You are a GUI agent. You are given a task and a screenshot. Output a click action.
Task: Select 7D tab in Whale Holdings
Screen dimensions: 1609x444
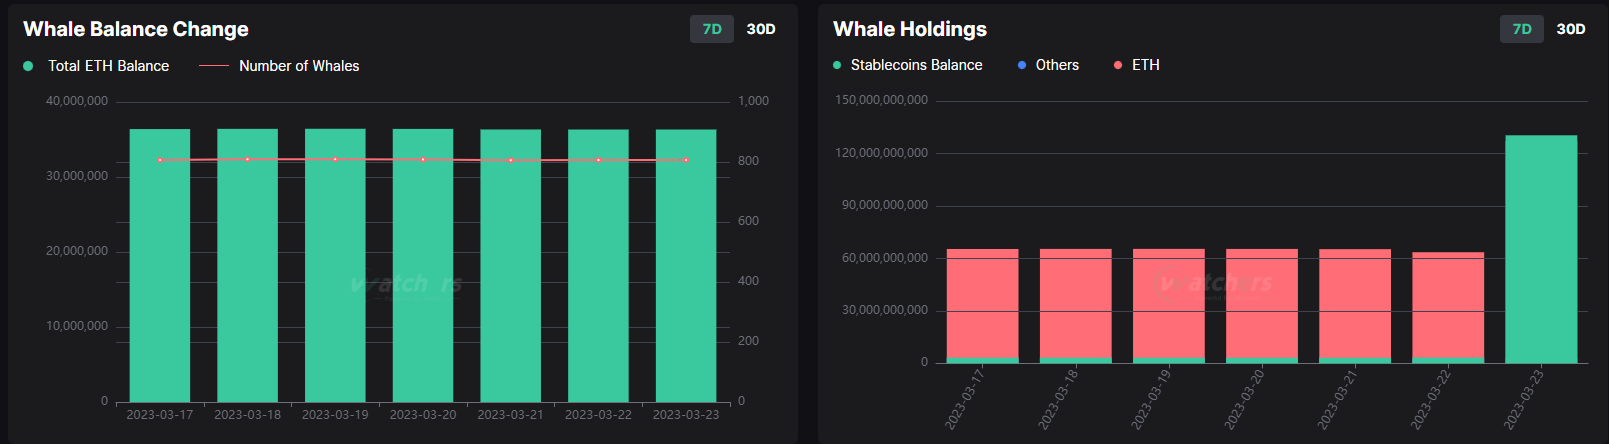point(1521,29)
